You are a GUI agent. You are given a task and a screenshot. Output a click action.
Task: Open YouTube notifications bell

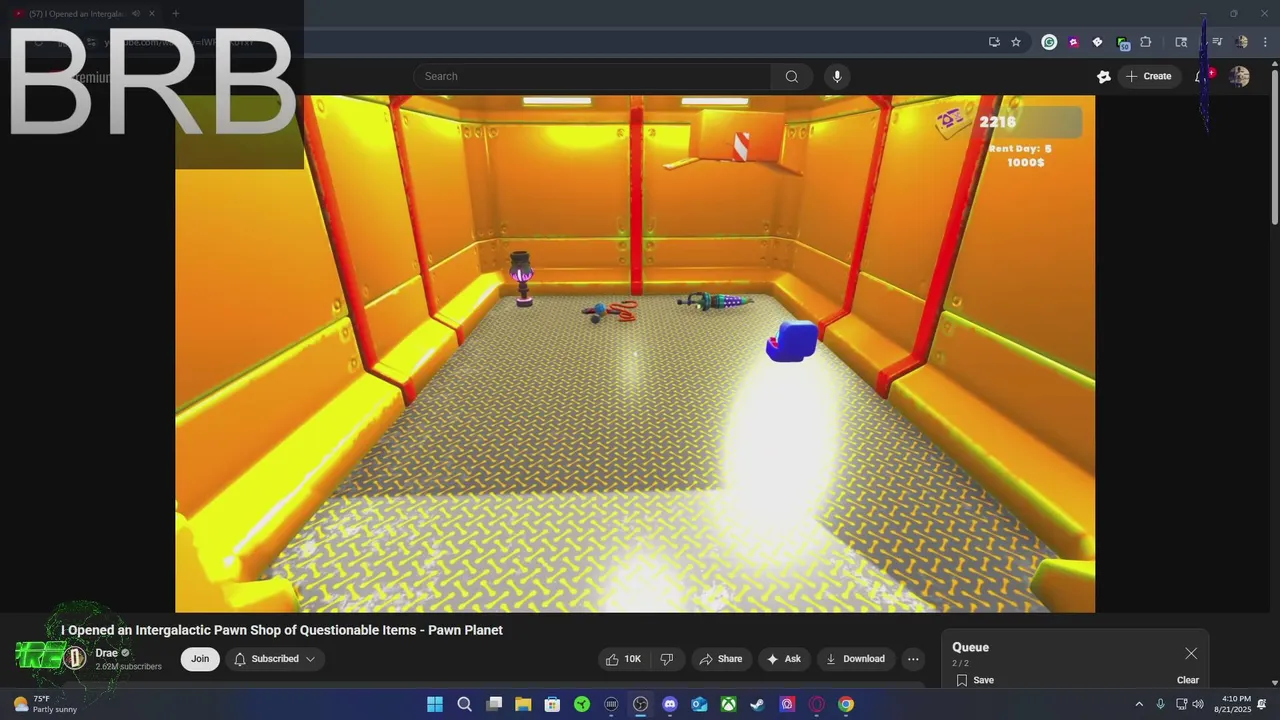pyautogui.click(x=1203, y=76)
